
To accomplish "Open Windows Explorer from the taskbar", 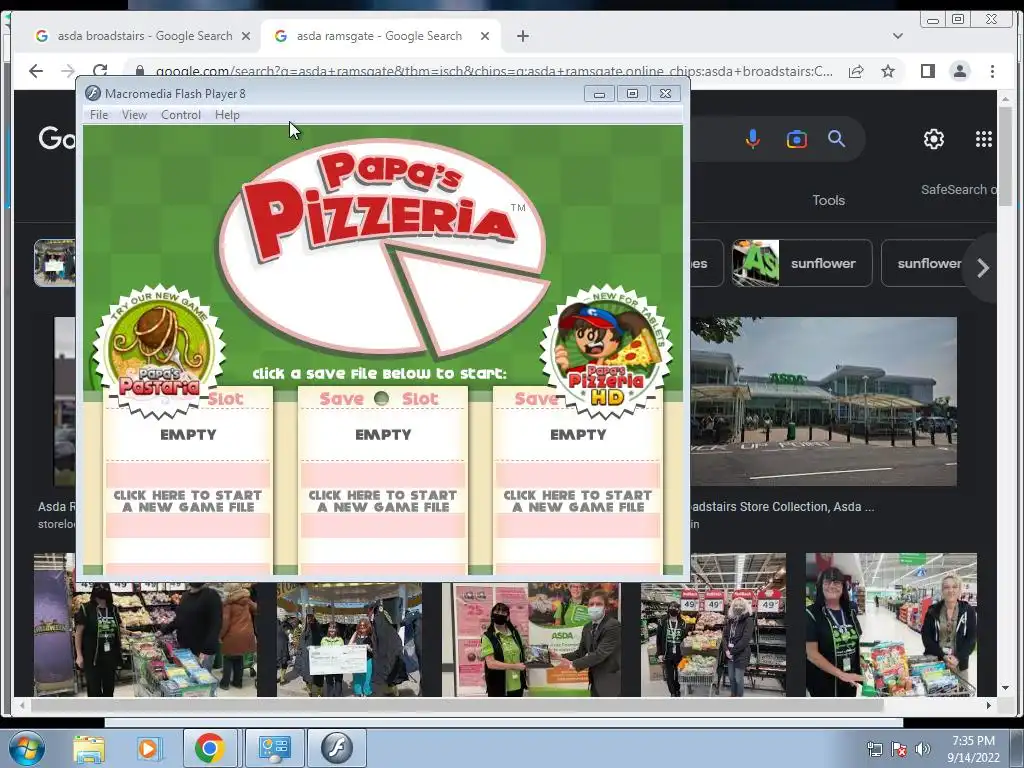I will (89, 748).
